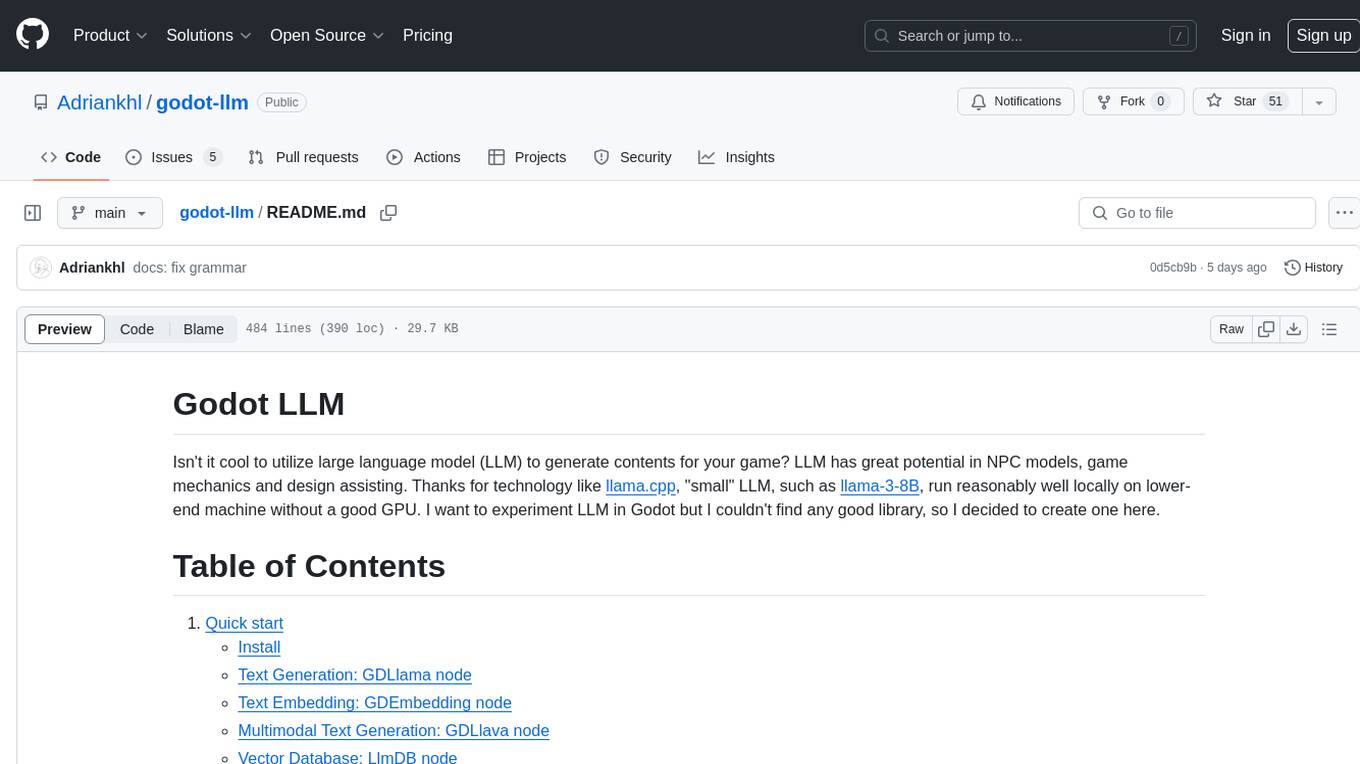Open the star lists dropdown arrow
Image resolution: width=1360 pixels, height=764 pixels.
[1319, 102]
